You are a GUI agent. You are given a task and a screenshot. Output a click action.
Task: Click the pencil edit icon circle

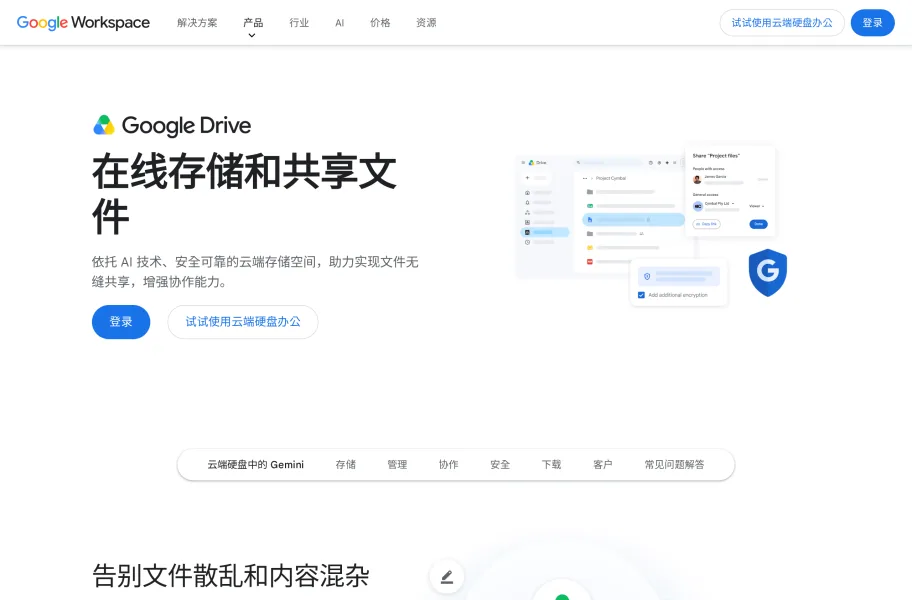(447, 577)
